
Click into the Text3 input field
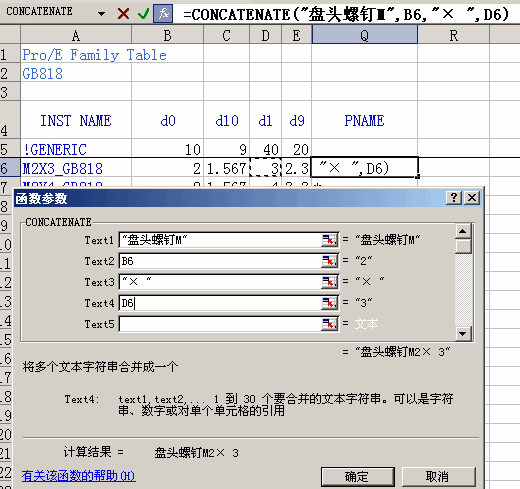click(x=220, y=282)
